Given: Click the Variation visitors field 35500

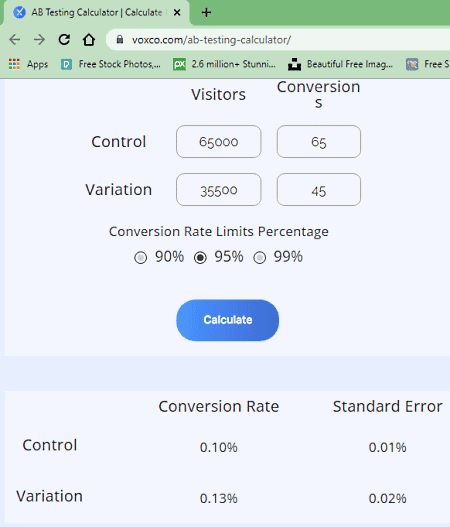Looking at the screenshot, I should (218, 190).
